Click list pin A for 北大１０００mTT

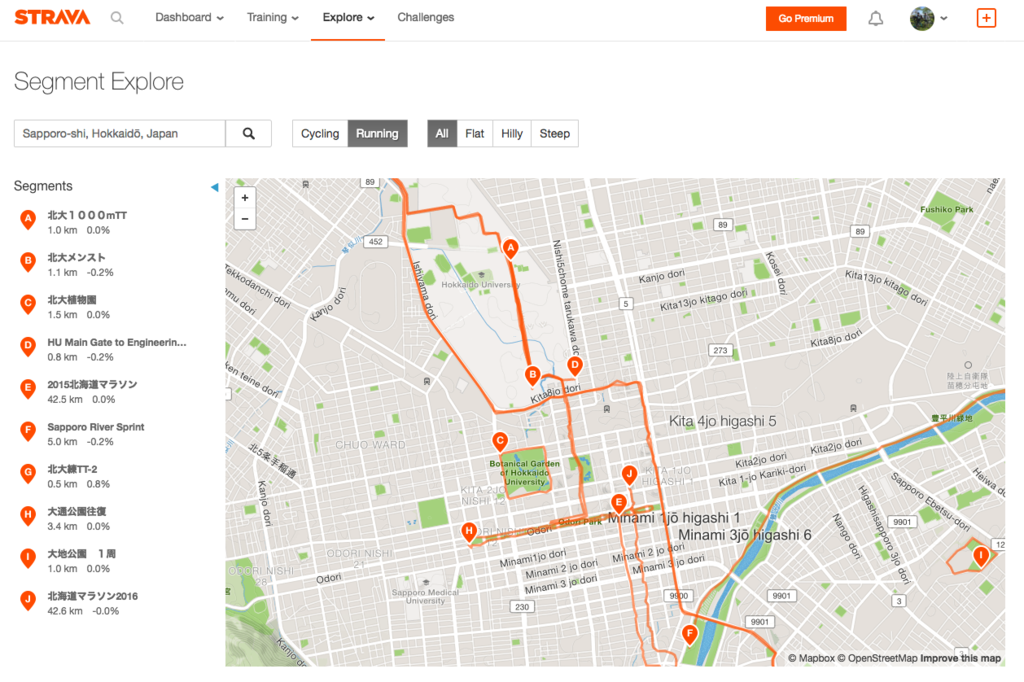[x=27, y=219]
